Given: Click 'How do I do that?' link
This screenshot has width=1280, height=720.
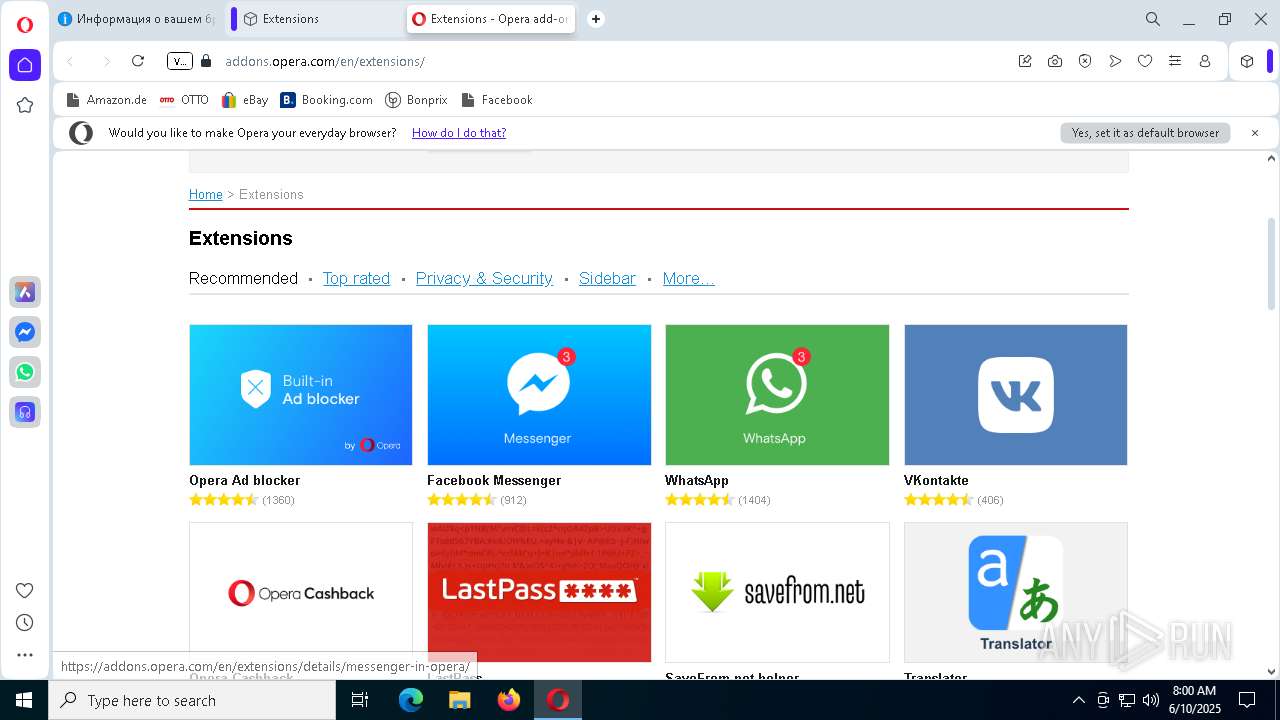Looking at the screenshot, I should (459, 133).
